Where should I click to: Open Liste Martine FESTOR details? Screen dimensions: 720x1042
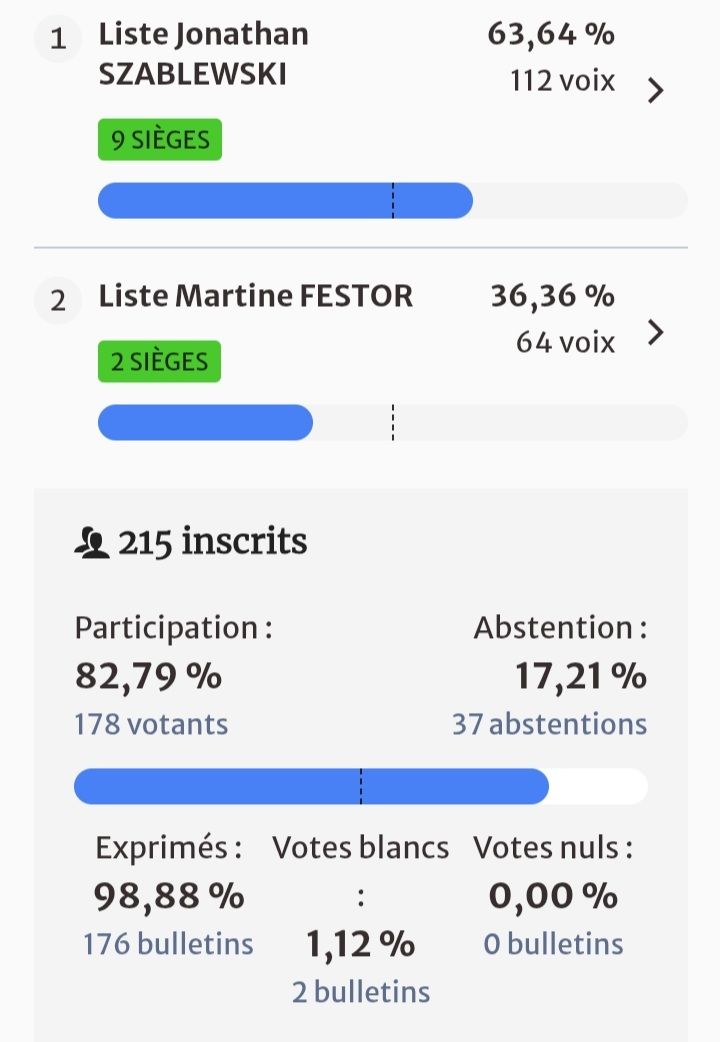[255, 297]
